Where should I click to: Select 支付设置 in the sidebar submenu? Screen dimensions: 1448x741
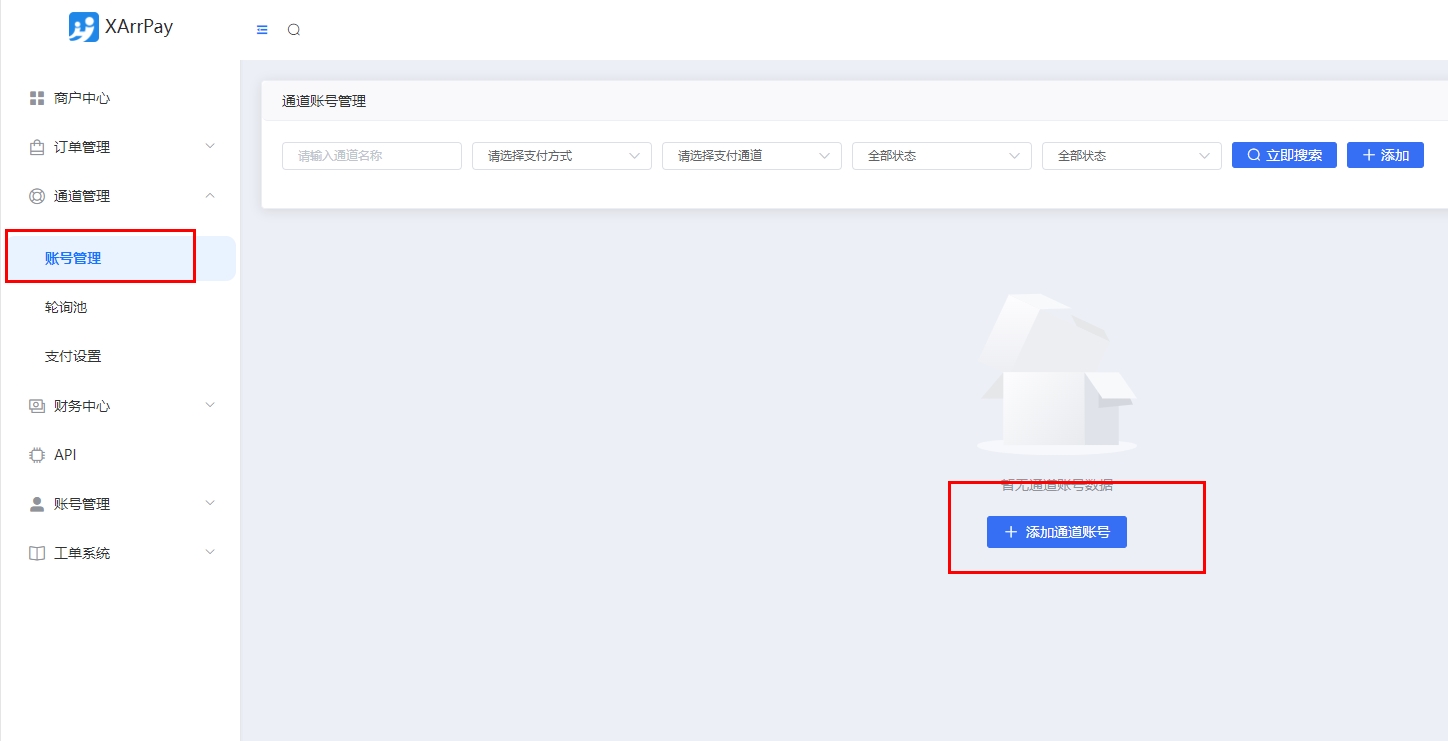pyautogui.click(x=73, y=356)
